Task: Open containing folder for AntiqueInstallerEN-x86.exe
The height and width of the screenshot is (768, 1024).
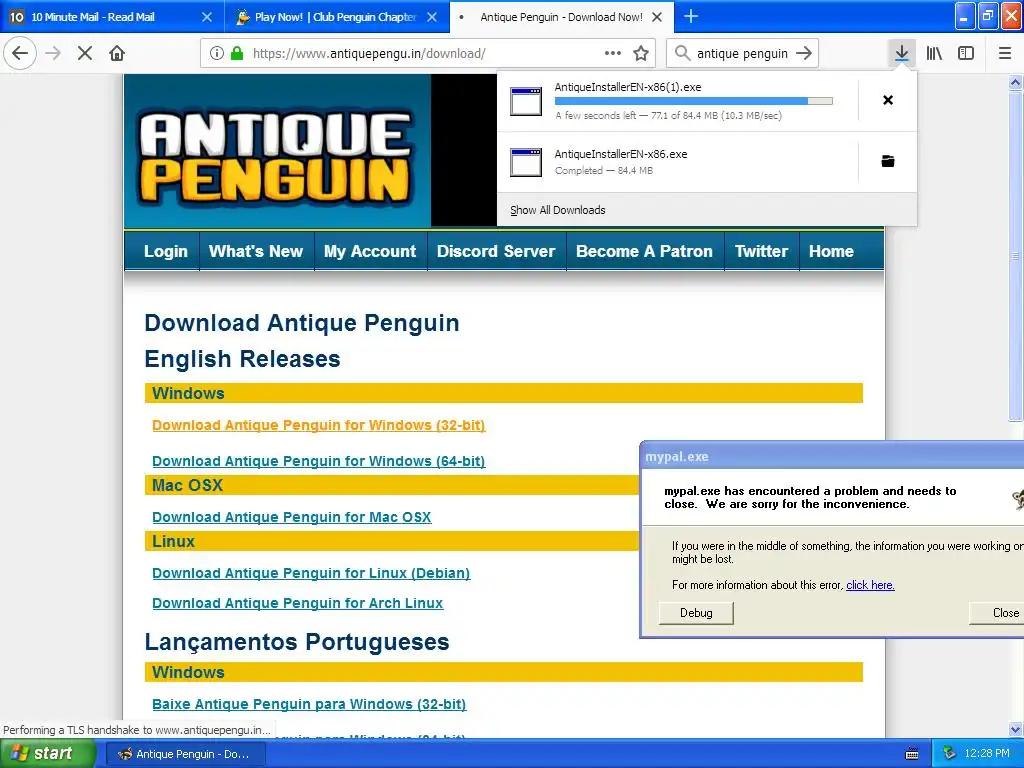Action: click(888, 161)
